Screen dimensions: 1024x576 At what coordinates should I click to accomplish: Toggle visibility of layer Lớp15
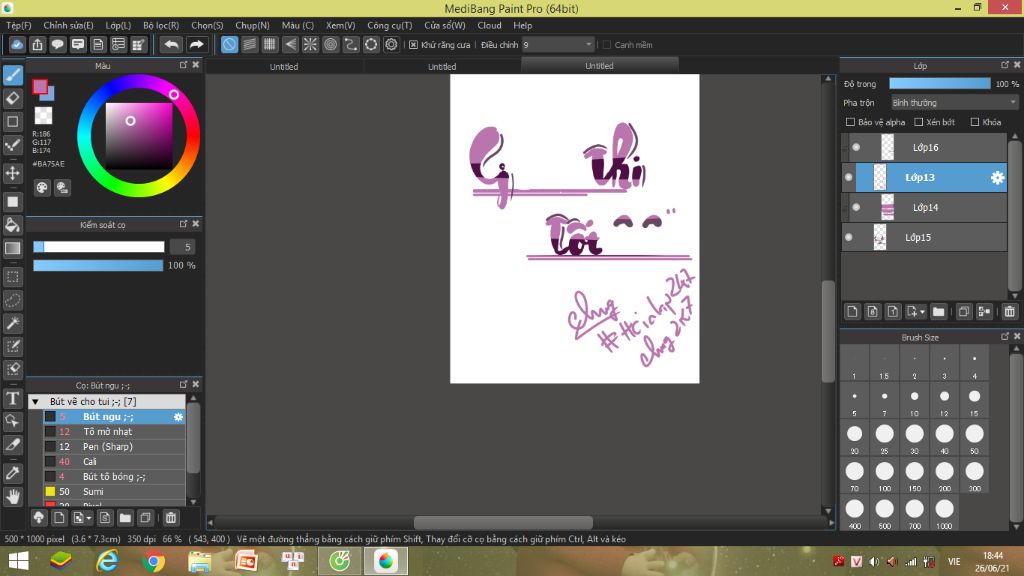pyautogui.click(x=848, y=237)
